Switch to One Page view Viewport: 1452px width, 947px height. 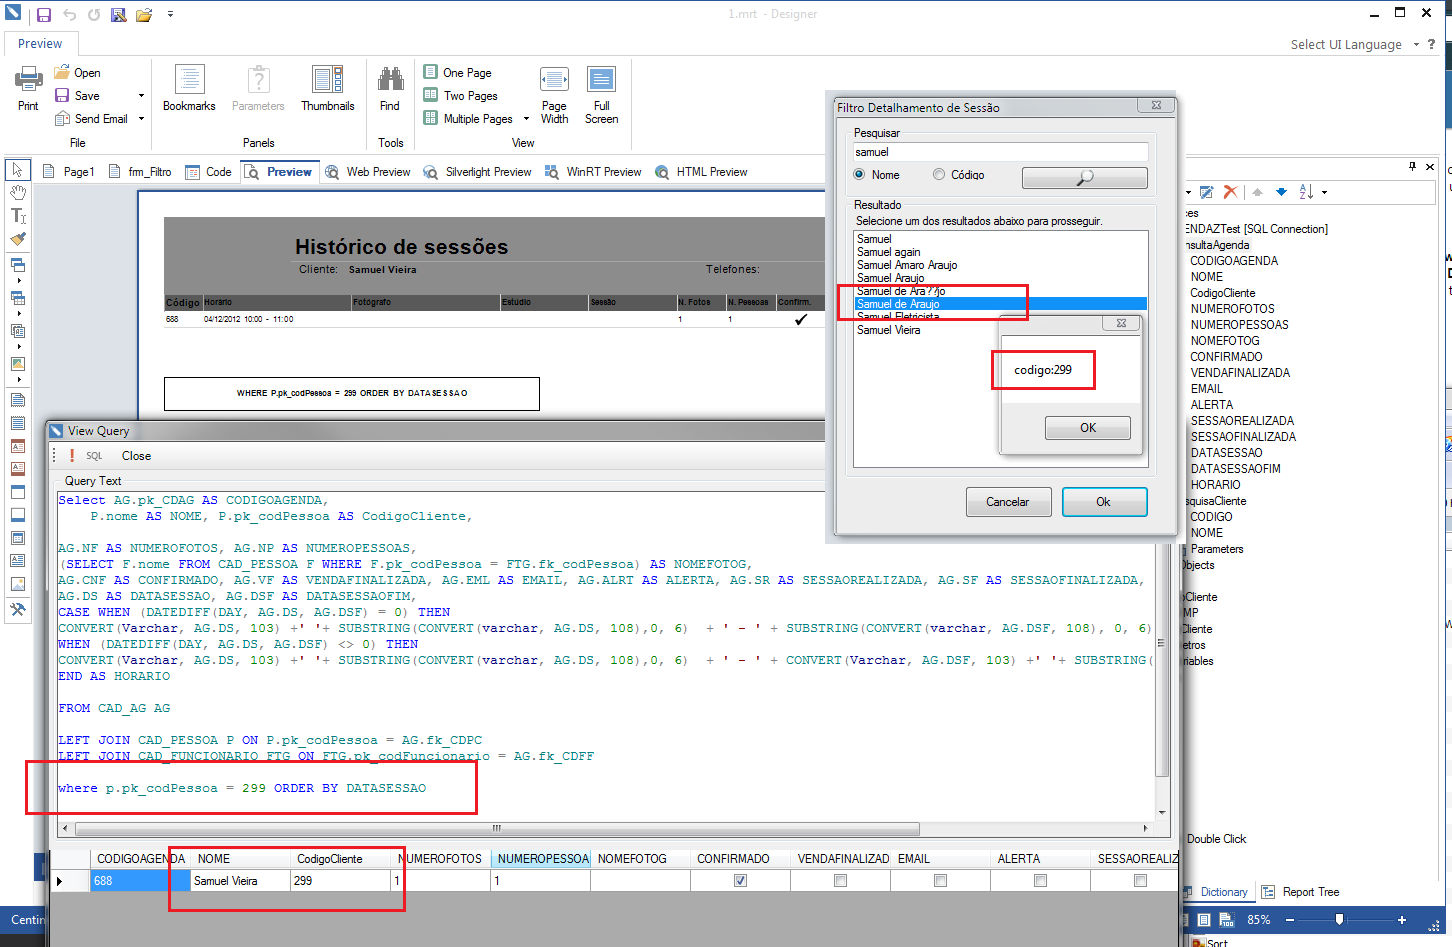pyautogui.click(x=458, y=73)
